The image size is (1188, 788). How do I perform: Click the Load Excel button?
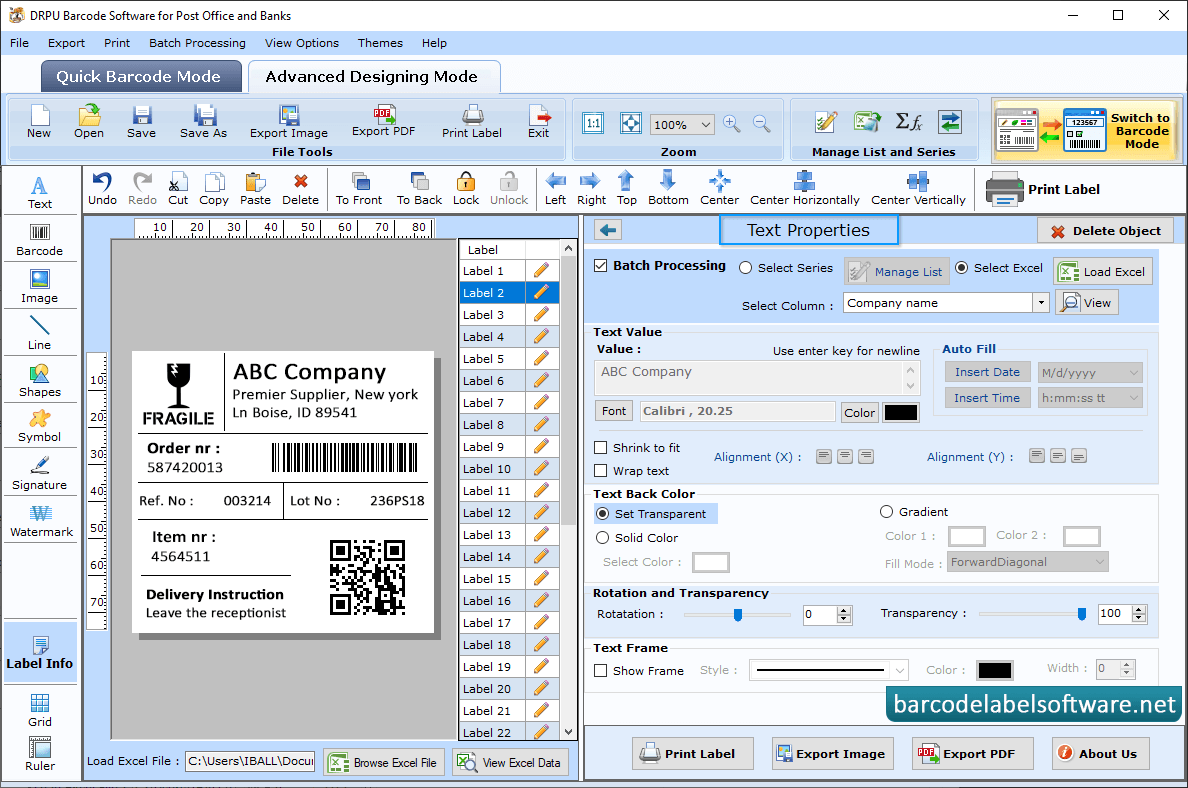coord(1103,271)
